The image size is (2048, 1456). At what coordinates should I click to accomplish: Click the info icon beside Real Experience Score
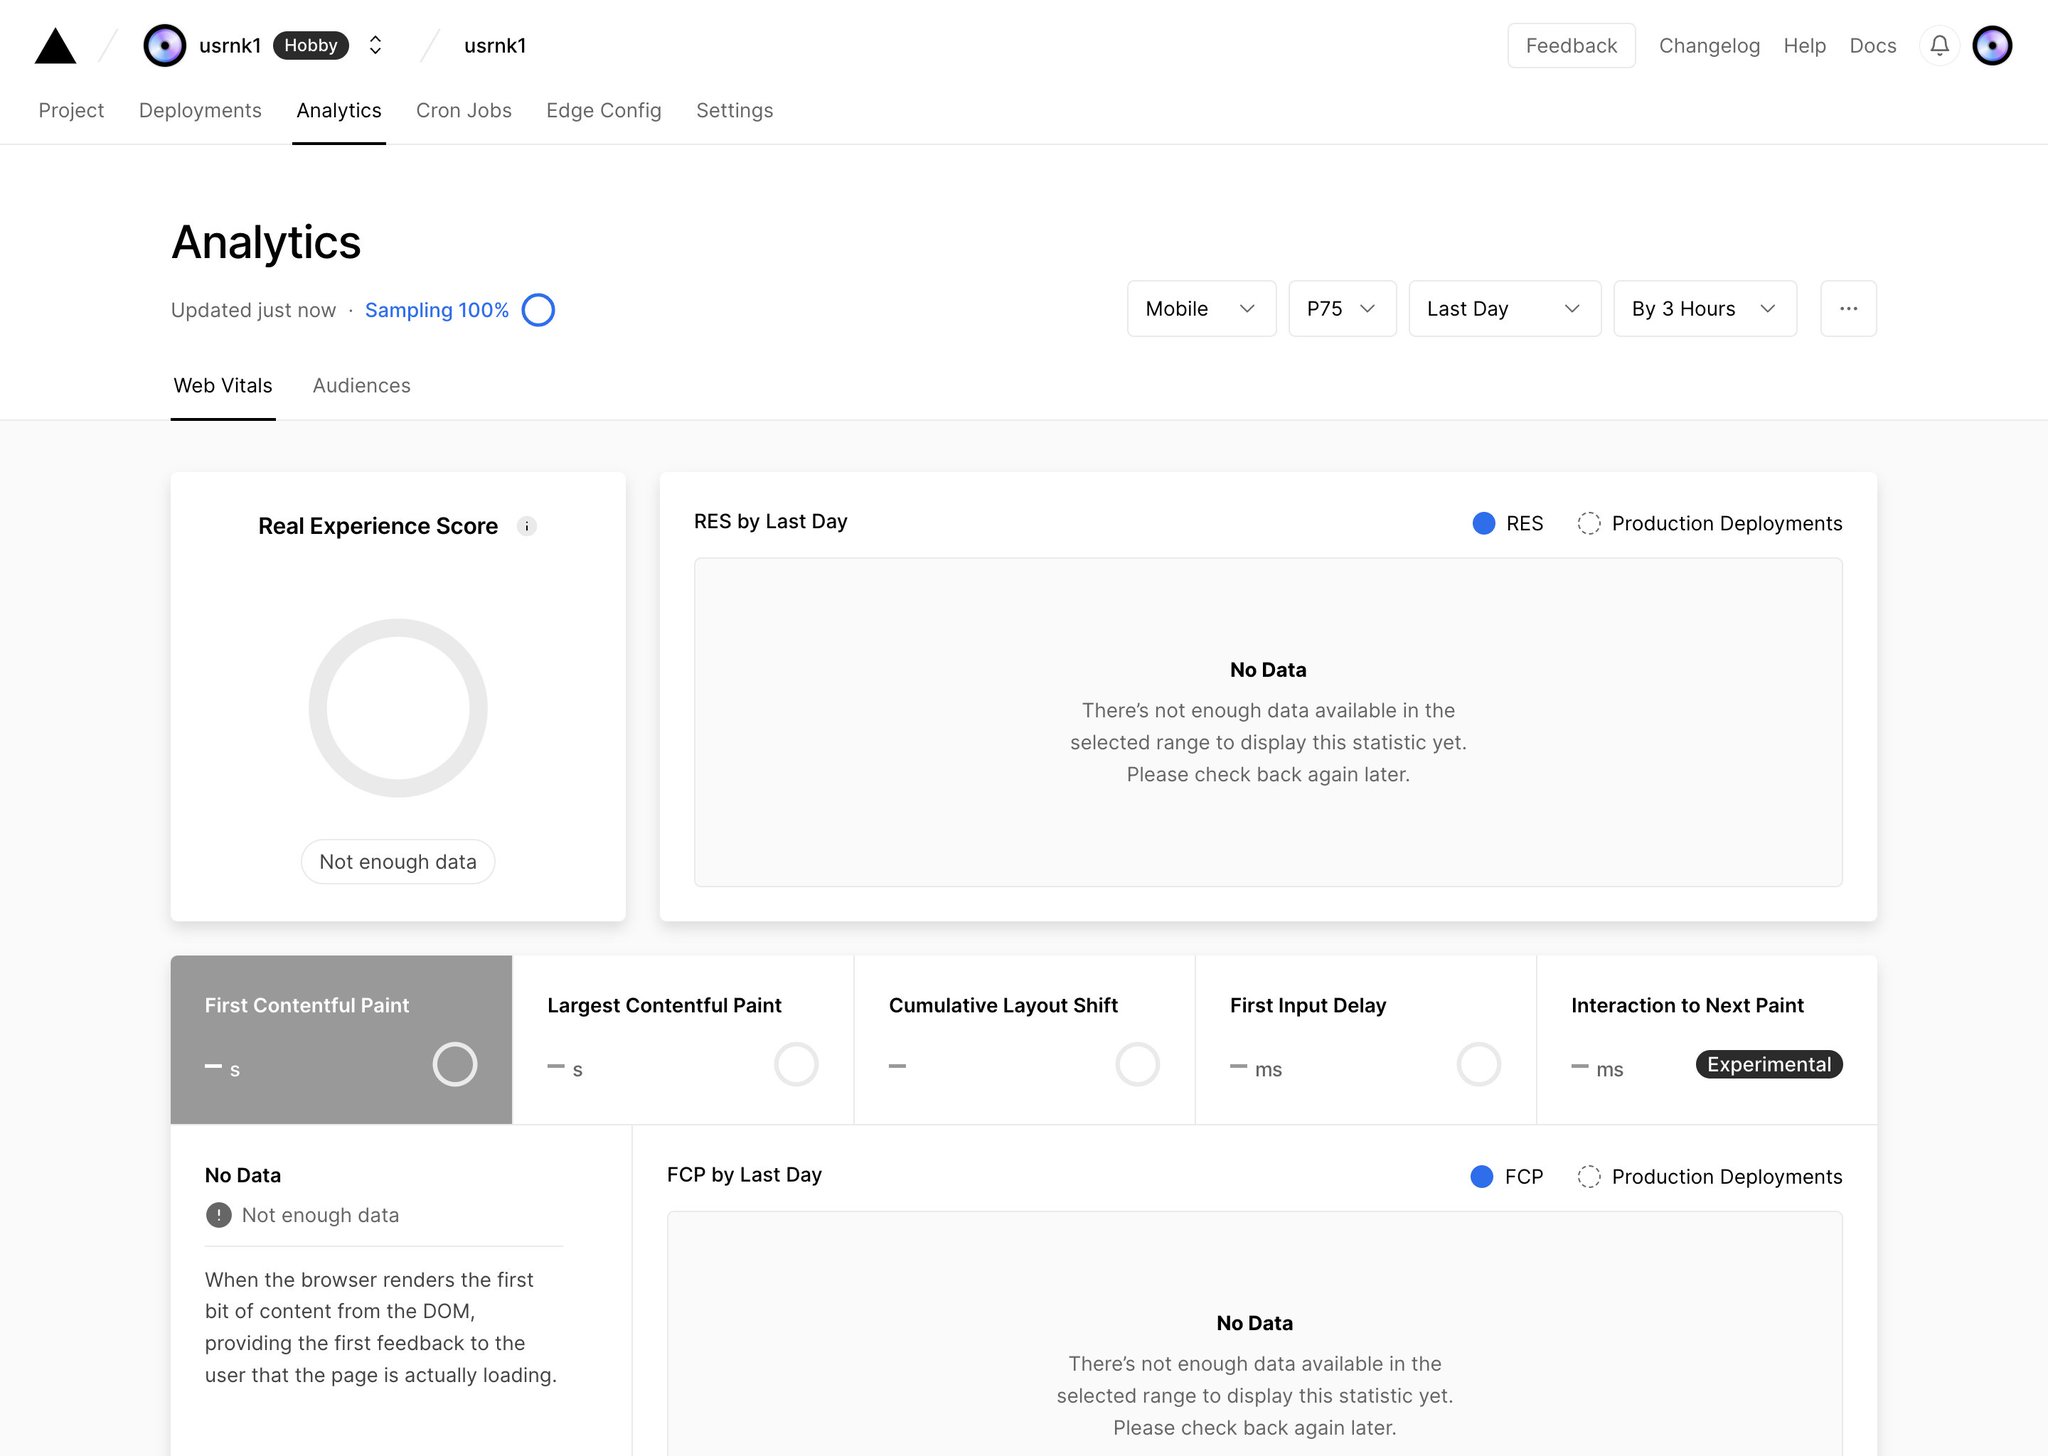[527, 526]
